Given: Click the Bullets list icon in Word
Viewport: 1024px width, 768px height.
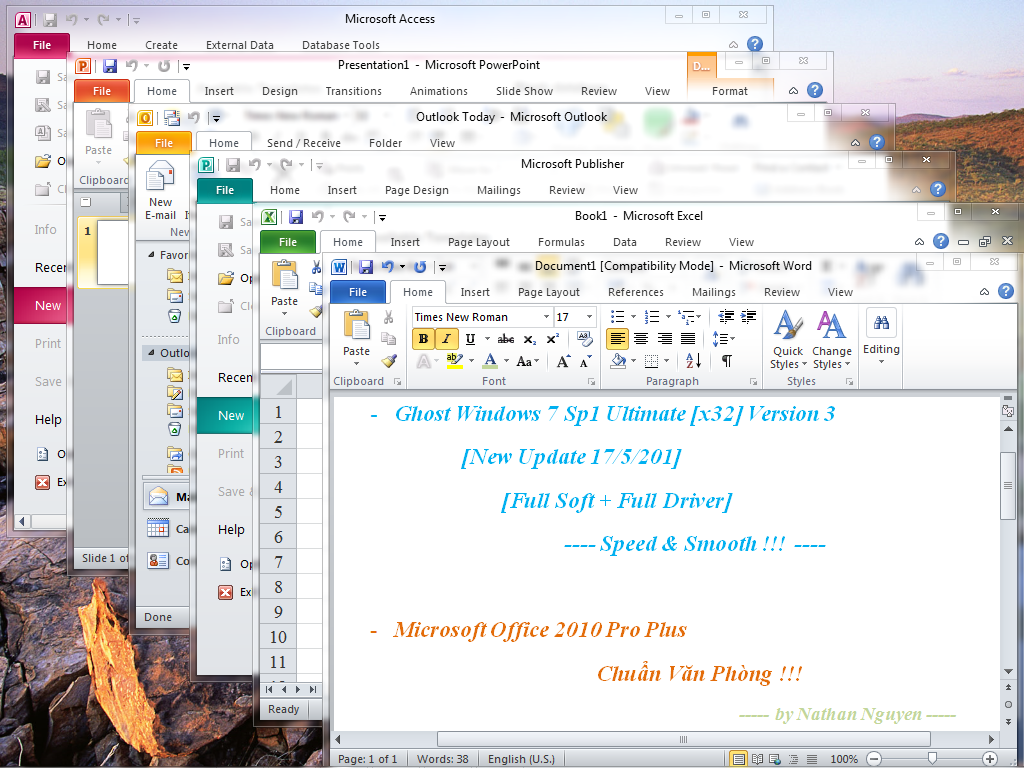Looking at the screenshot, I should point(617,317).
